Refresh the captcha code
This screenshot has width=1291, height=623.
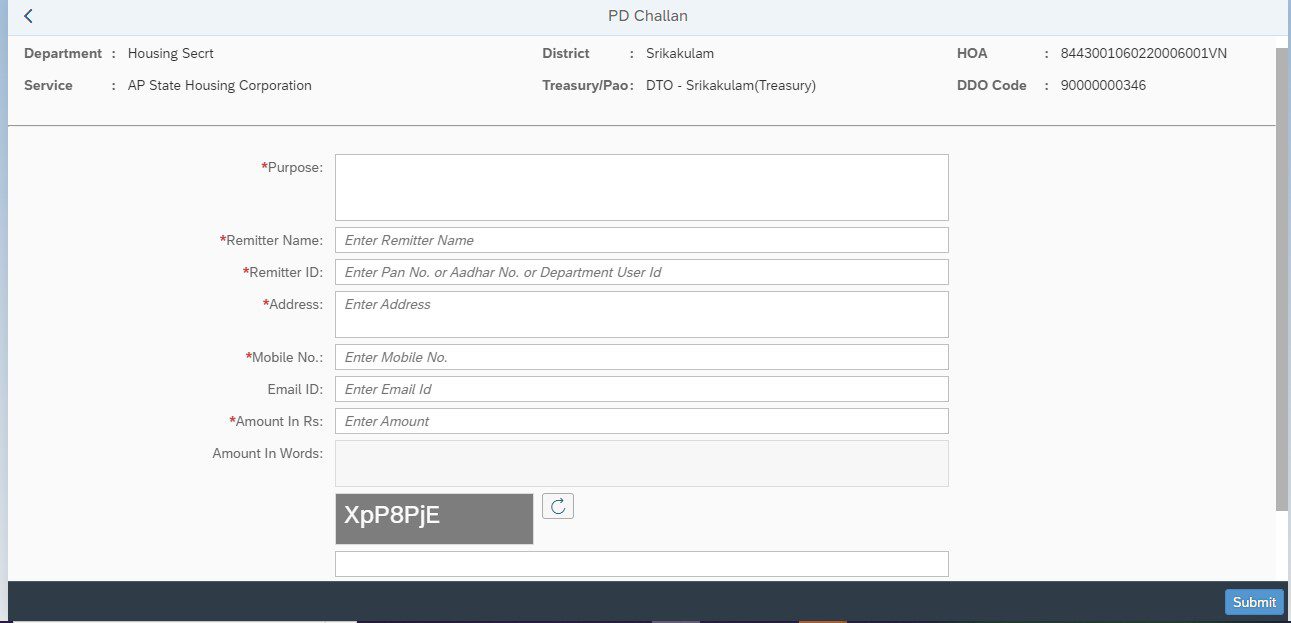tap(559, 506)
